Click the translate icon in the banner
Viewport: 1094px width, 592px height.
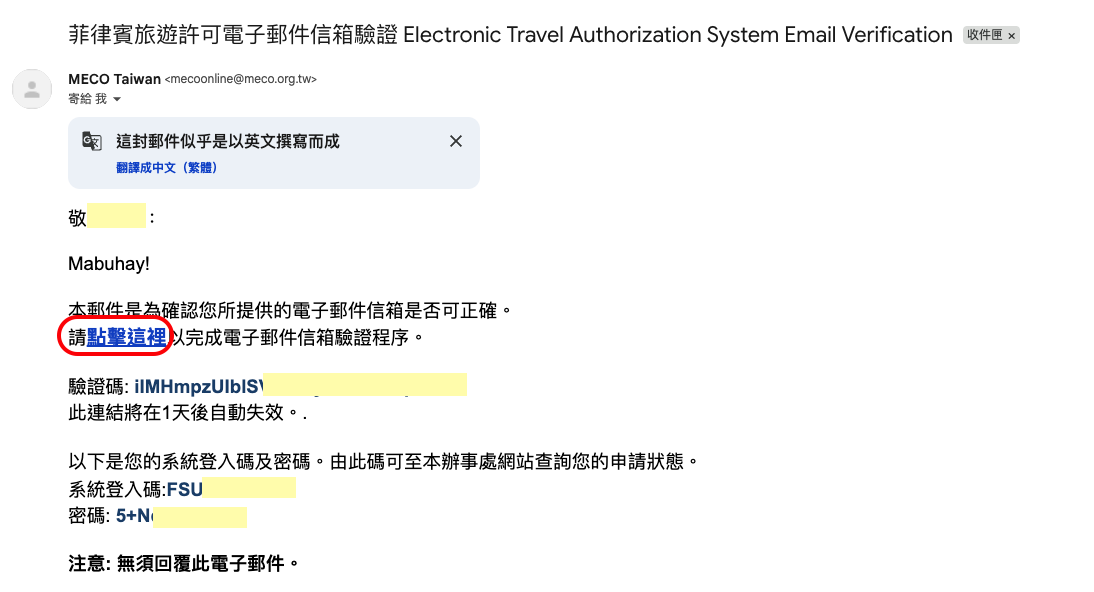[x=92, y=141]
